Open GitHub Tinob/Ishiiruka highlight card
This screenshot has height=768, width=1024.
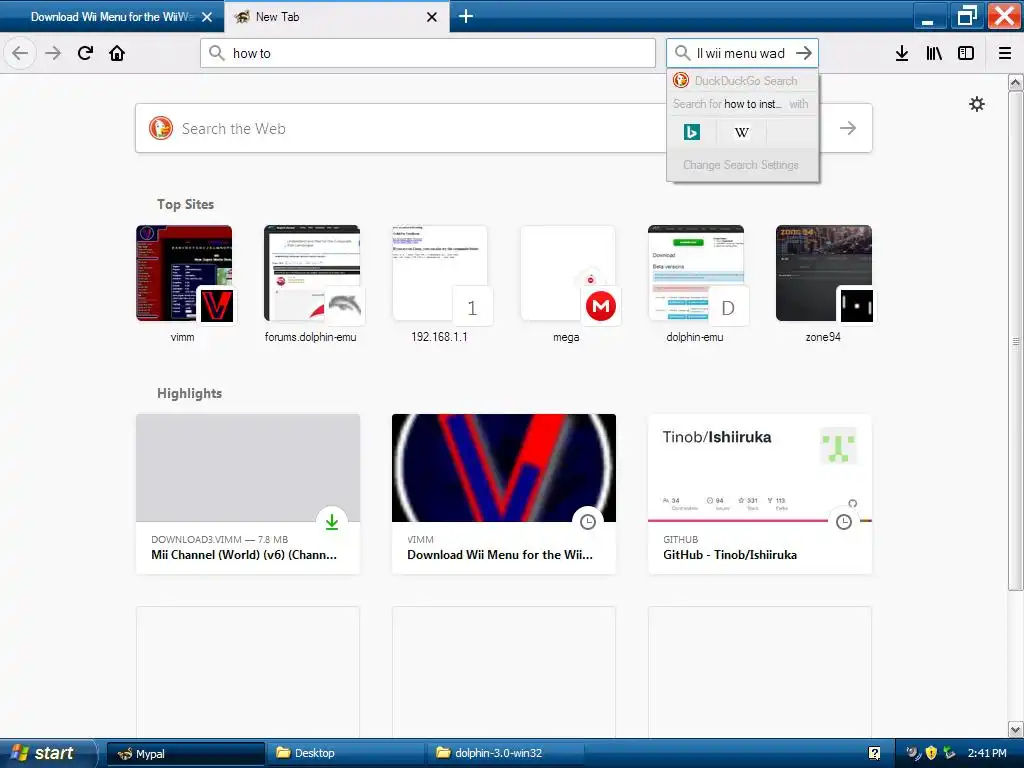tap(760, 494)
